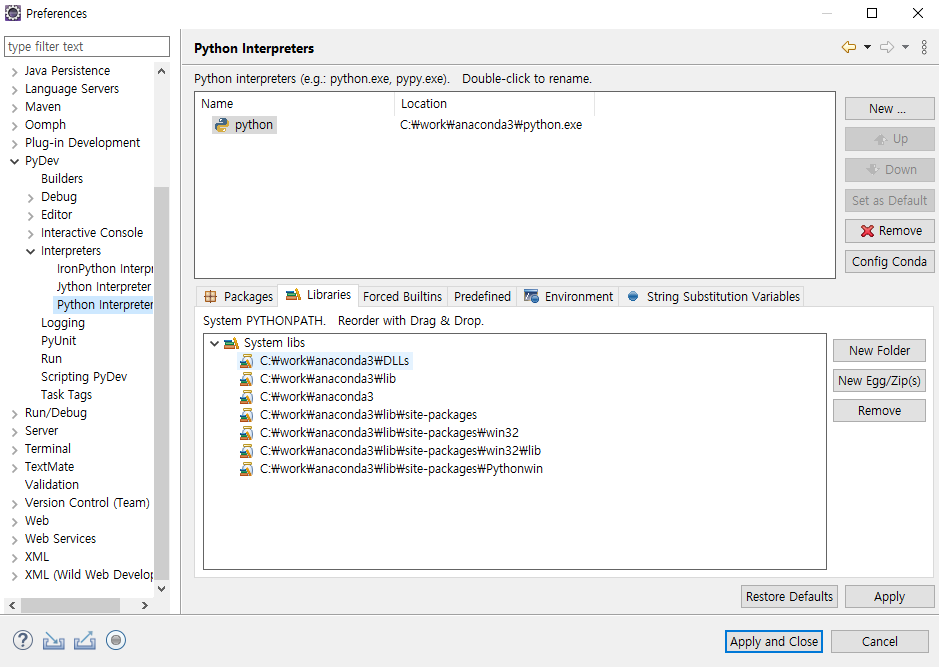Click the horizontal scroll right arrow
This screenshot has height=667, width=939.
click(x=144, y=605)
